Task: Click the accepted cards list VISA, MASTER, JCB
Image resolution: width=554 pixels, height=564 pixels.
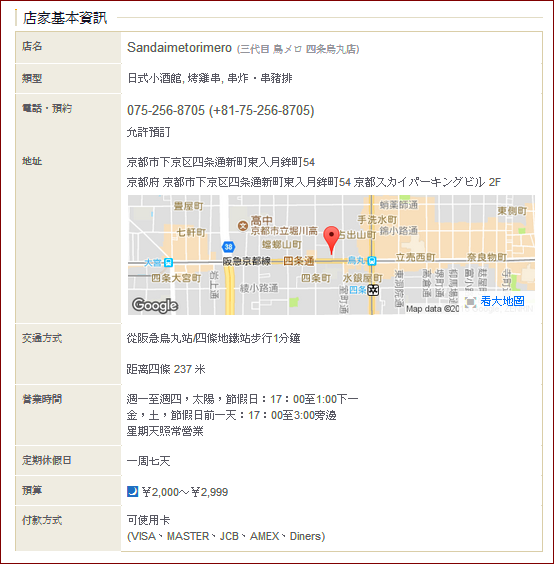Action: coord(226,536)
